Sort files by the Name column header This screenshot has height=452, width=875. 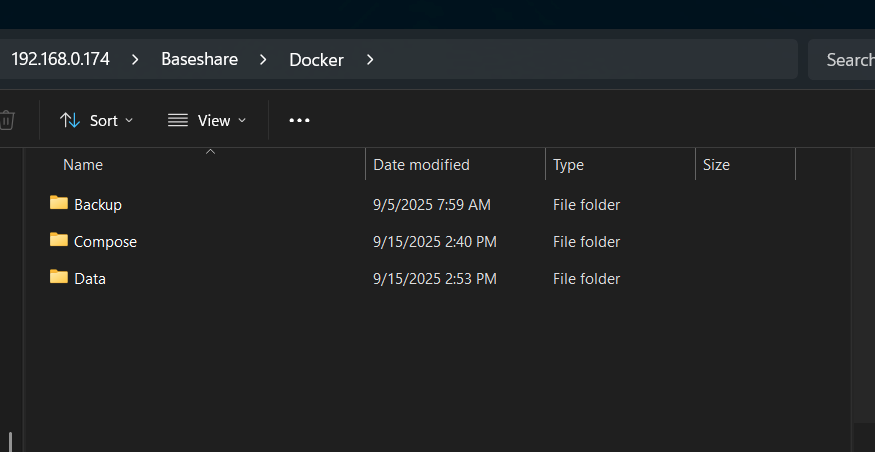pos(83,165)
